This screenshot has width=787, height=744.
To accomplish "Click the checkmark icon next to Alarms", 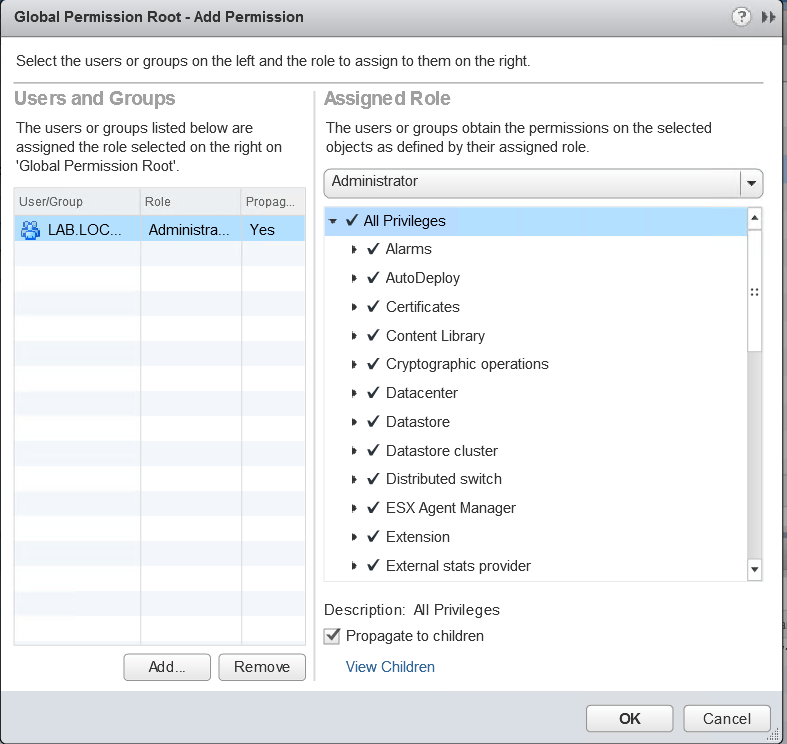I will pos(374,249).
